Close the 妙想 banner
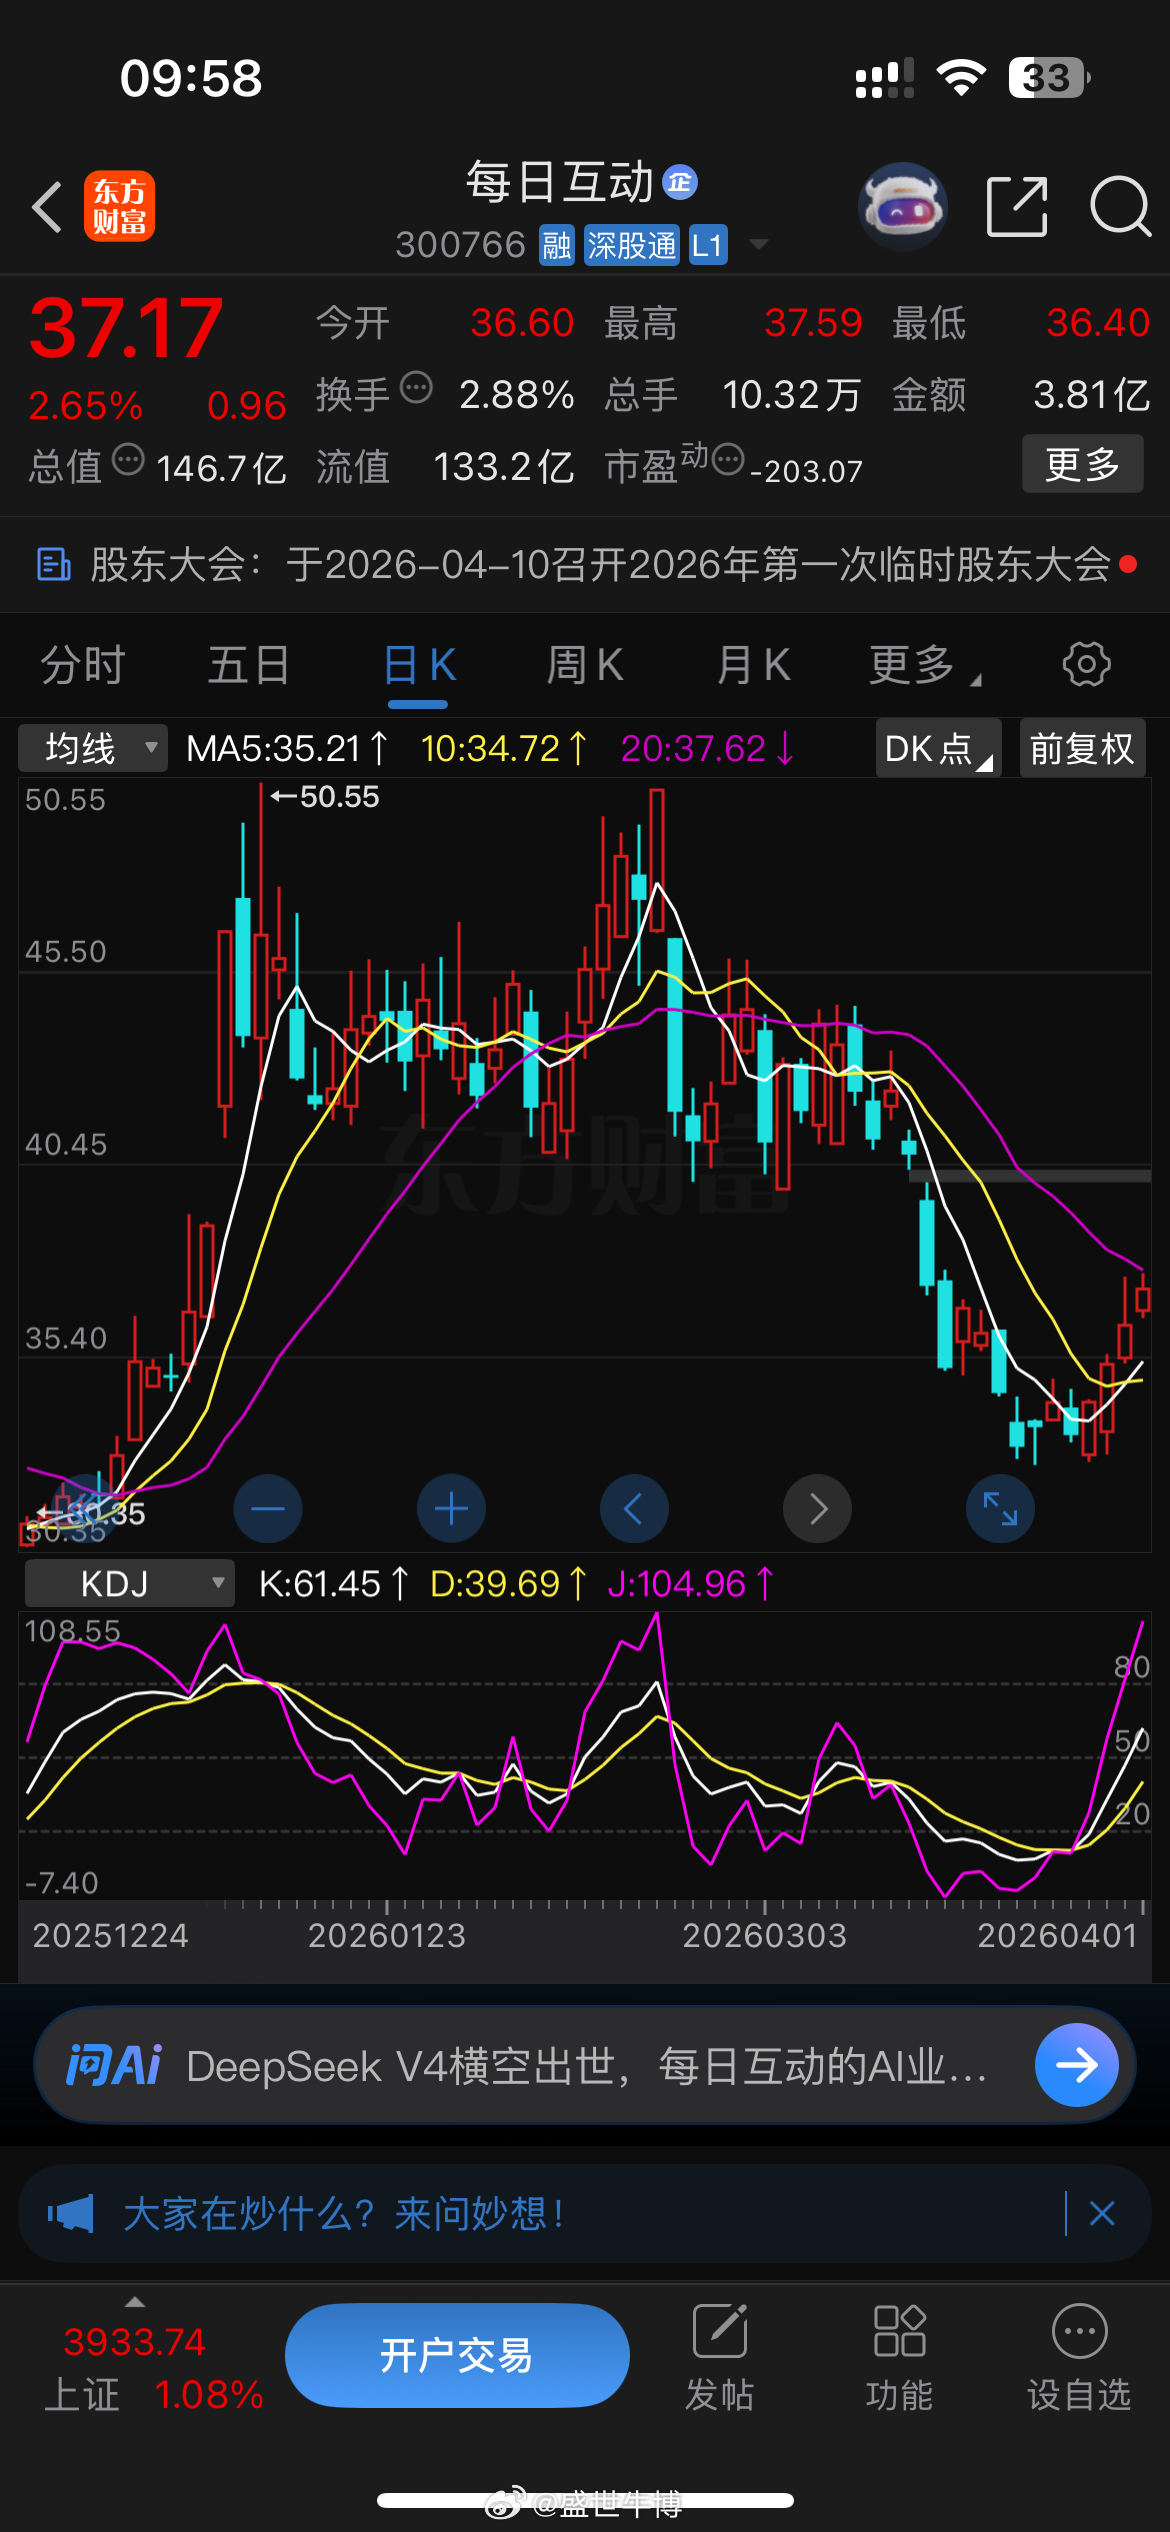 [1102, 2214]
